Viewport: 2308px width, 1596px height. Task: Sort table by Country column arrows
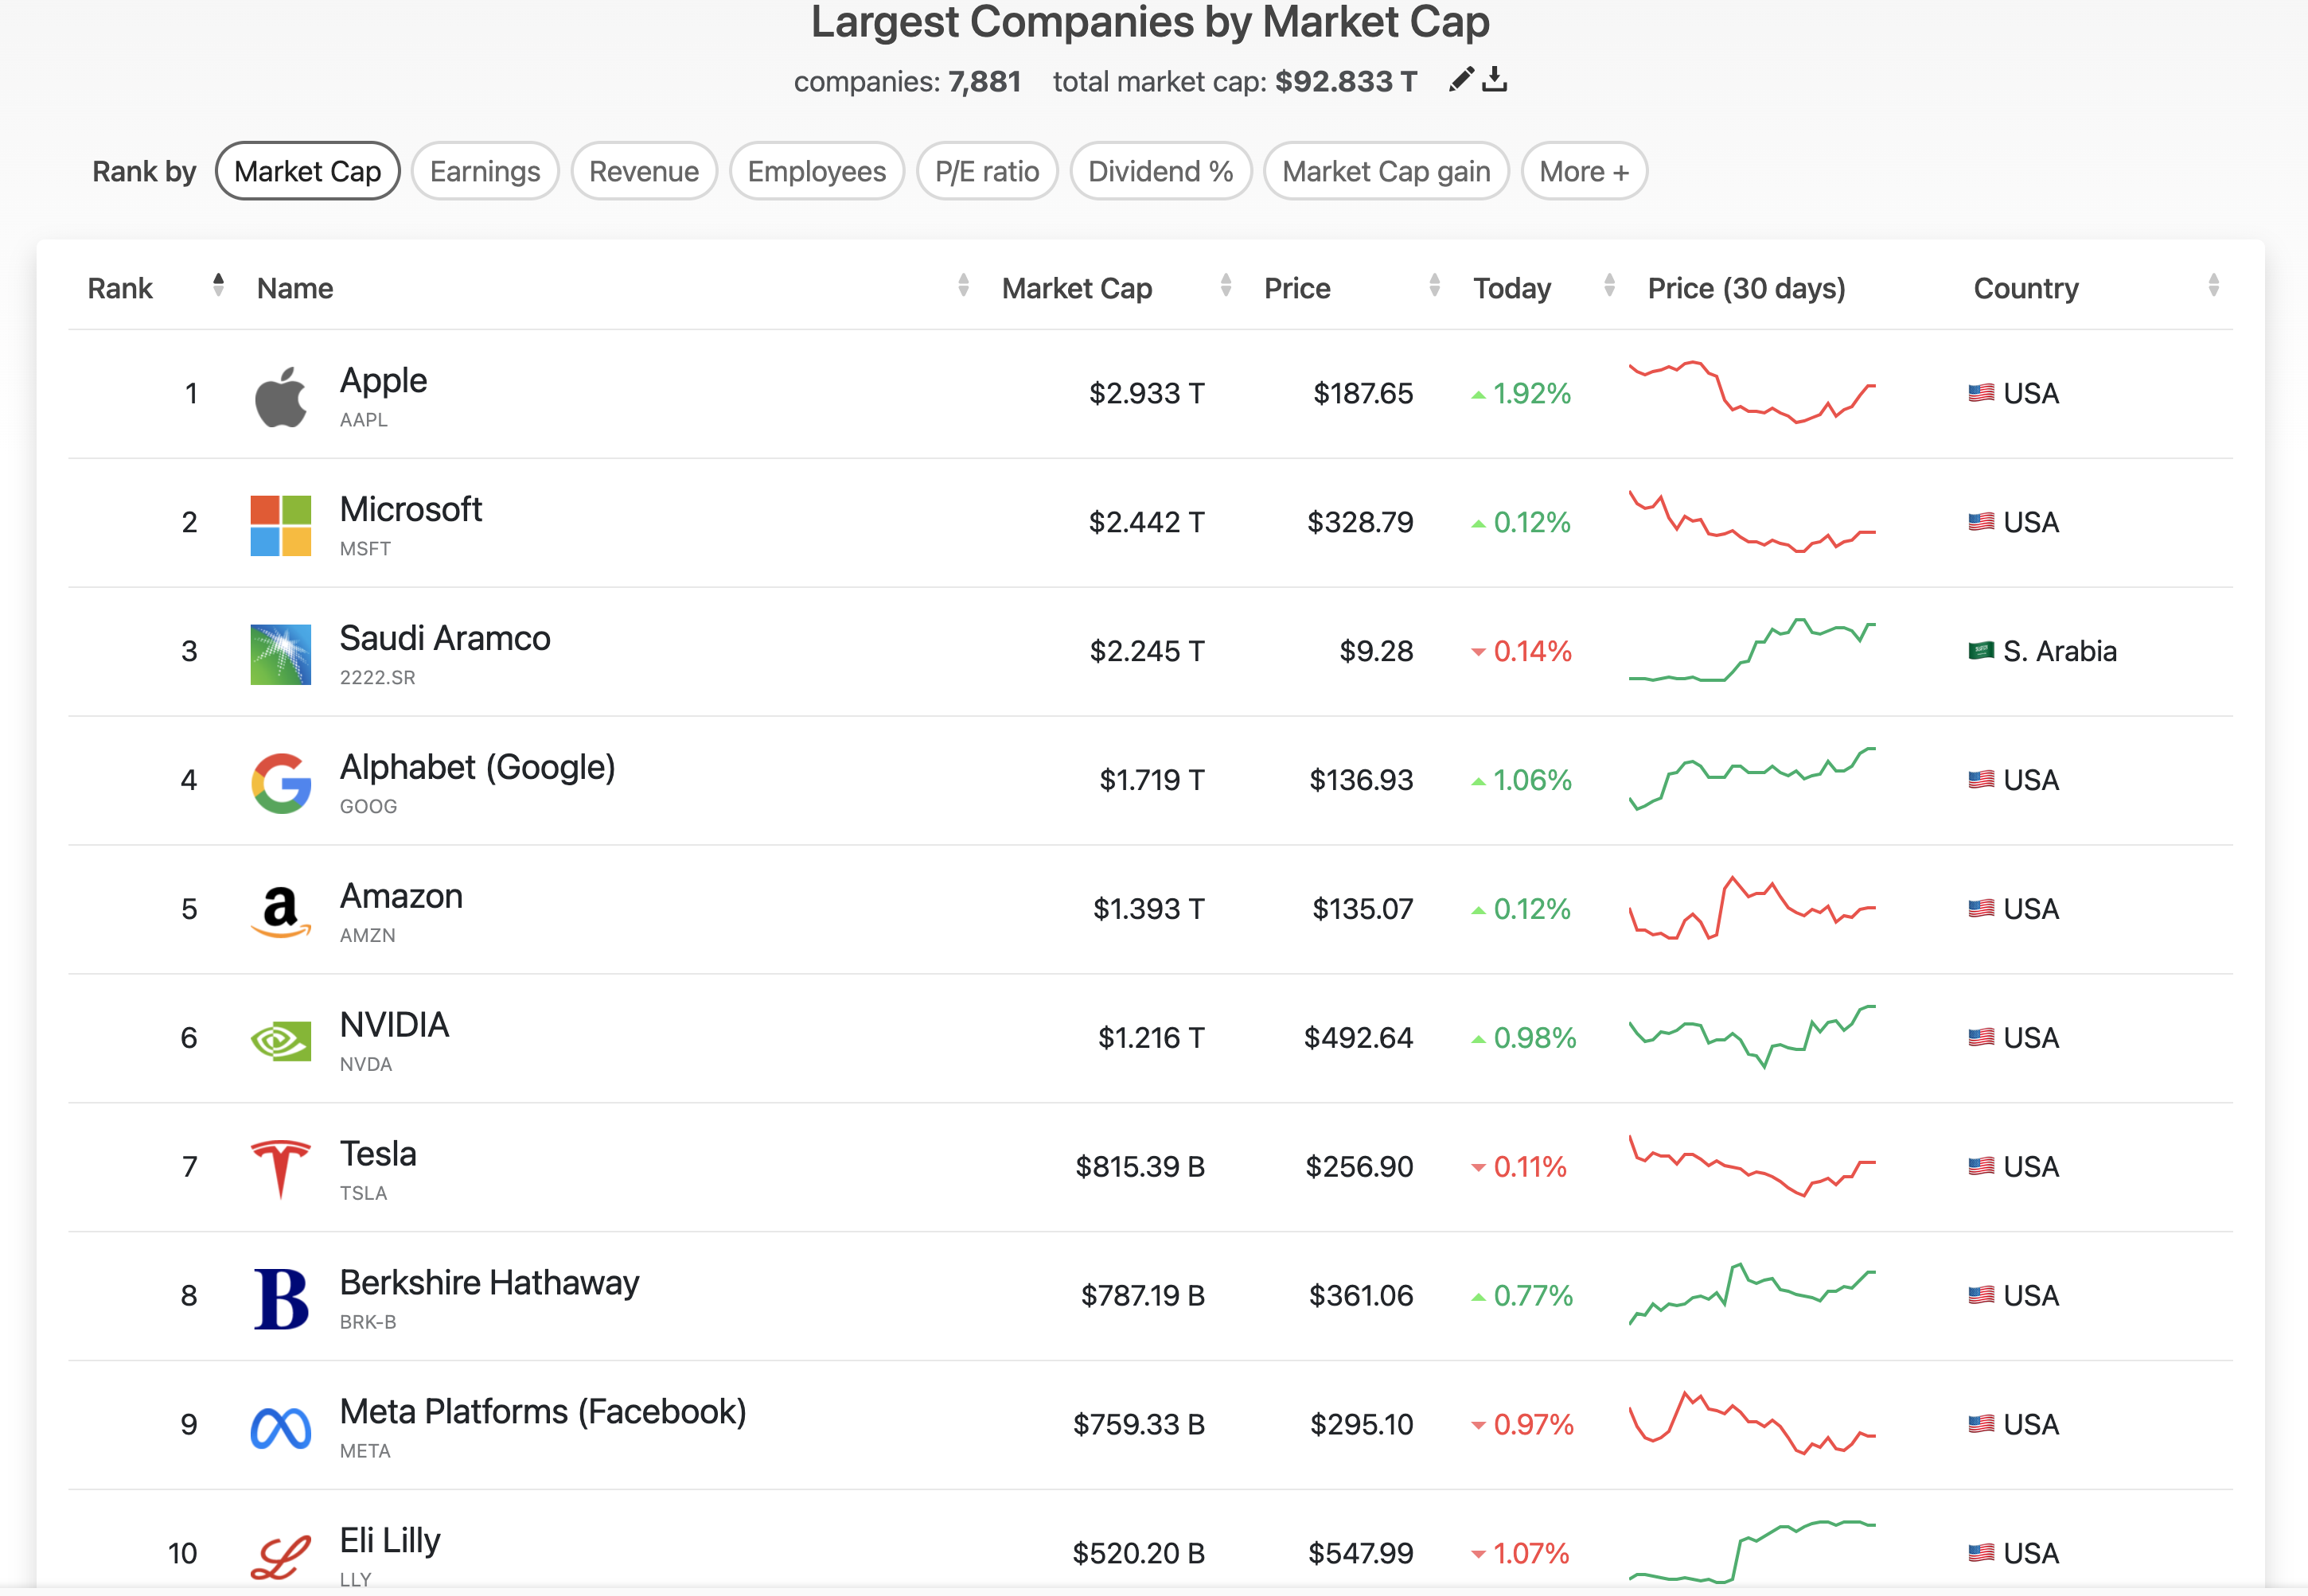click(x=2213, y=286)
